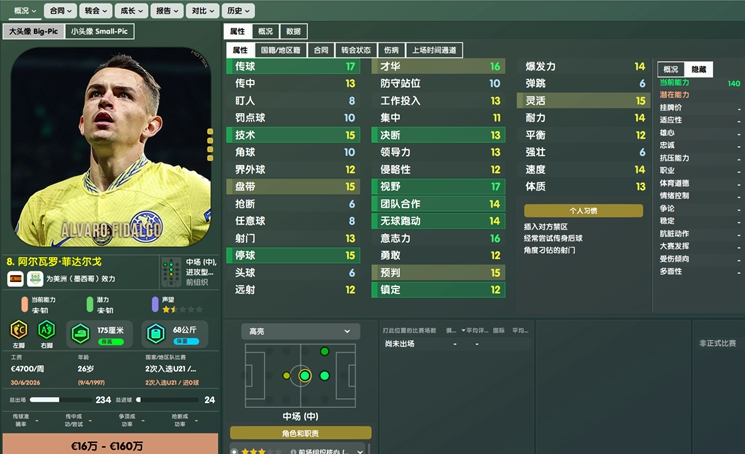
Task: Switch to the 数据 tab
Action: coord(293,31)
